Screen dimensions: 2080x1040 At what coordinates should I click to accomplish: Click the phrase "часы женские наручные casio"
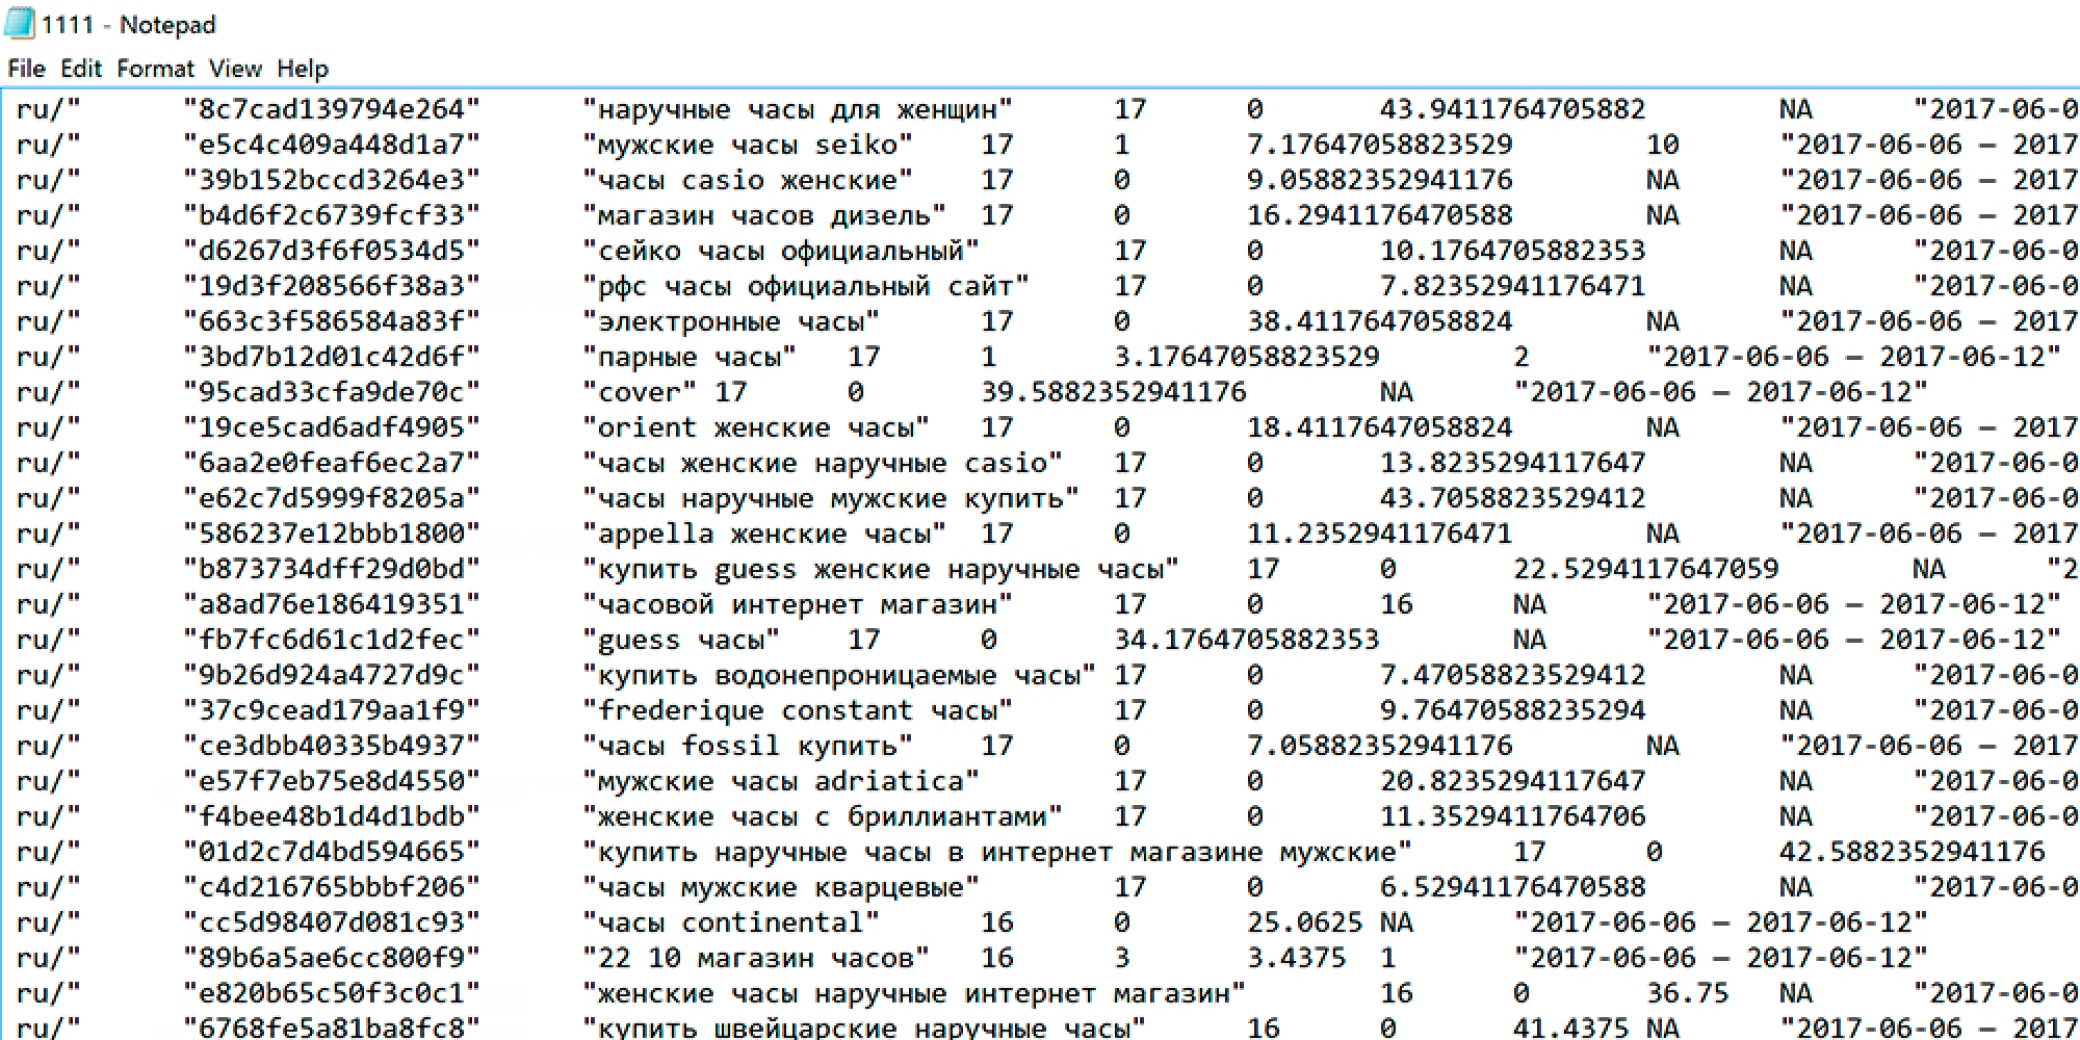click(822, 463)
